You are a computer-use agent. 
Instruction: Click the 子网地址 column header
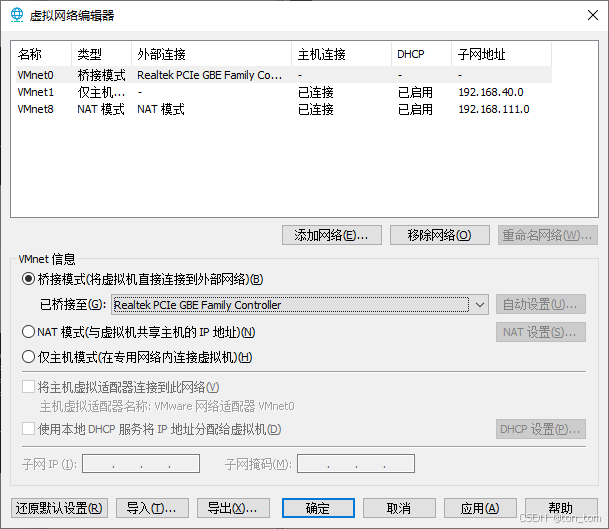click(501, 54)
